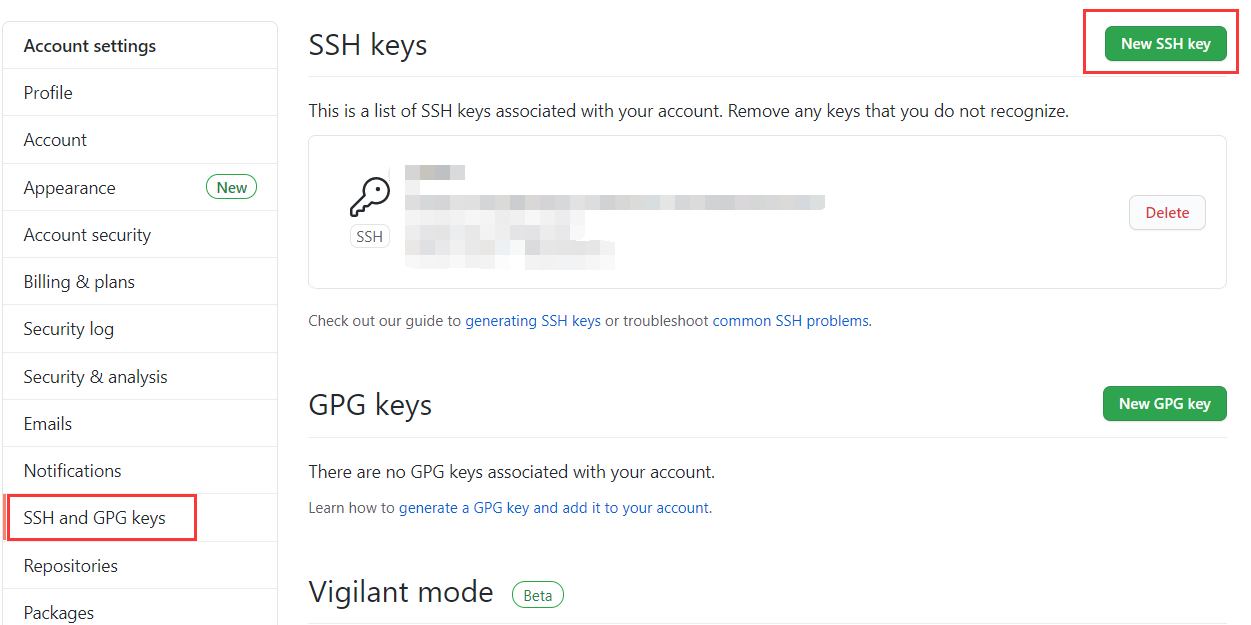Delete the listed SSH key
This screenshot has width=1251, height=625.
pos(1167,212)
